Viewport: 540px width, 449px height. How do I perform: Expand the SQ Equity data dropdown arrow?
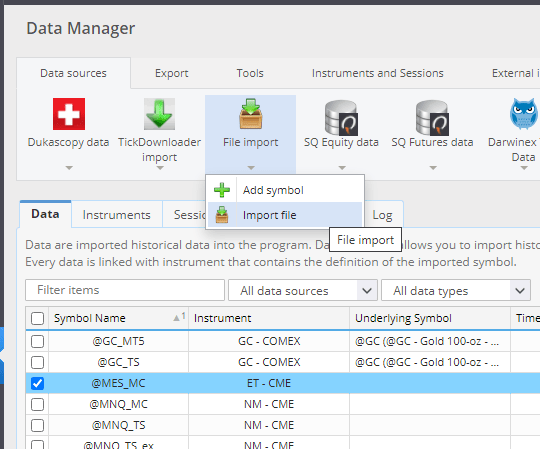tap(342, 168)
